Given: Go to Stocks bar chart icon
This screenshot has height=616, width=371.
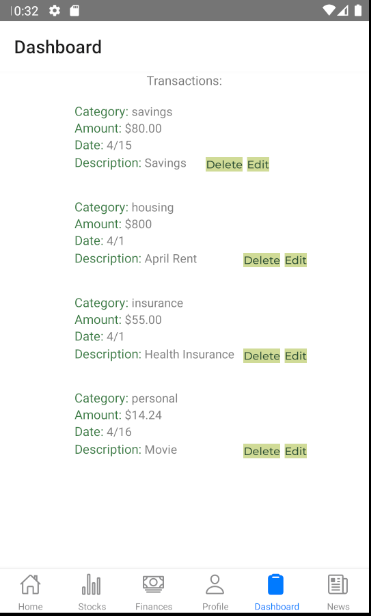Looking at the screenshot, I should coord(92,585).
